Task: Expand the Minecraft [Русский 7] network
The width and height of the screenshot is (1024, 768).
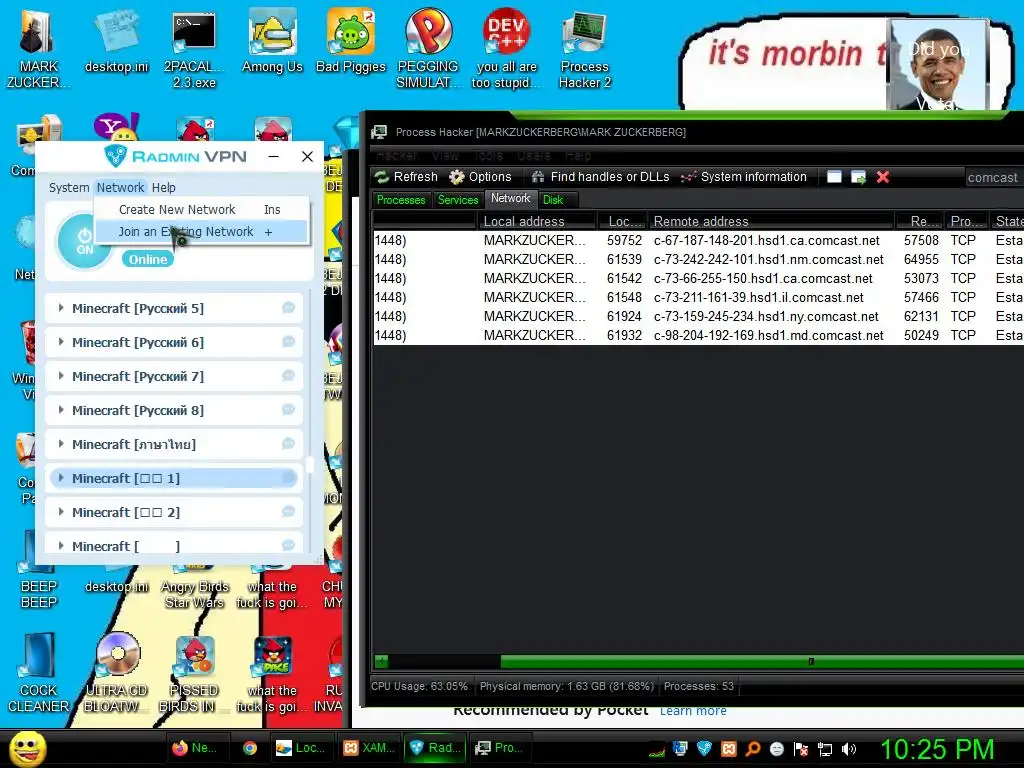Action: (61, 376)
